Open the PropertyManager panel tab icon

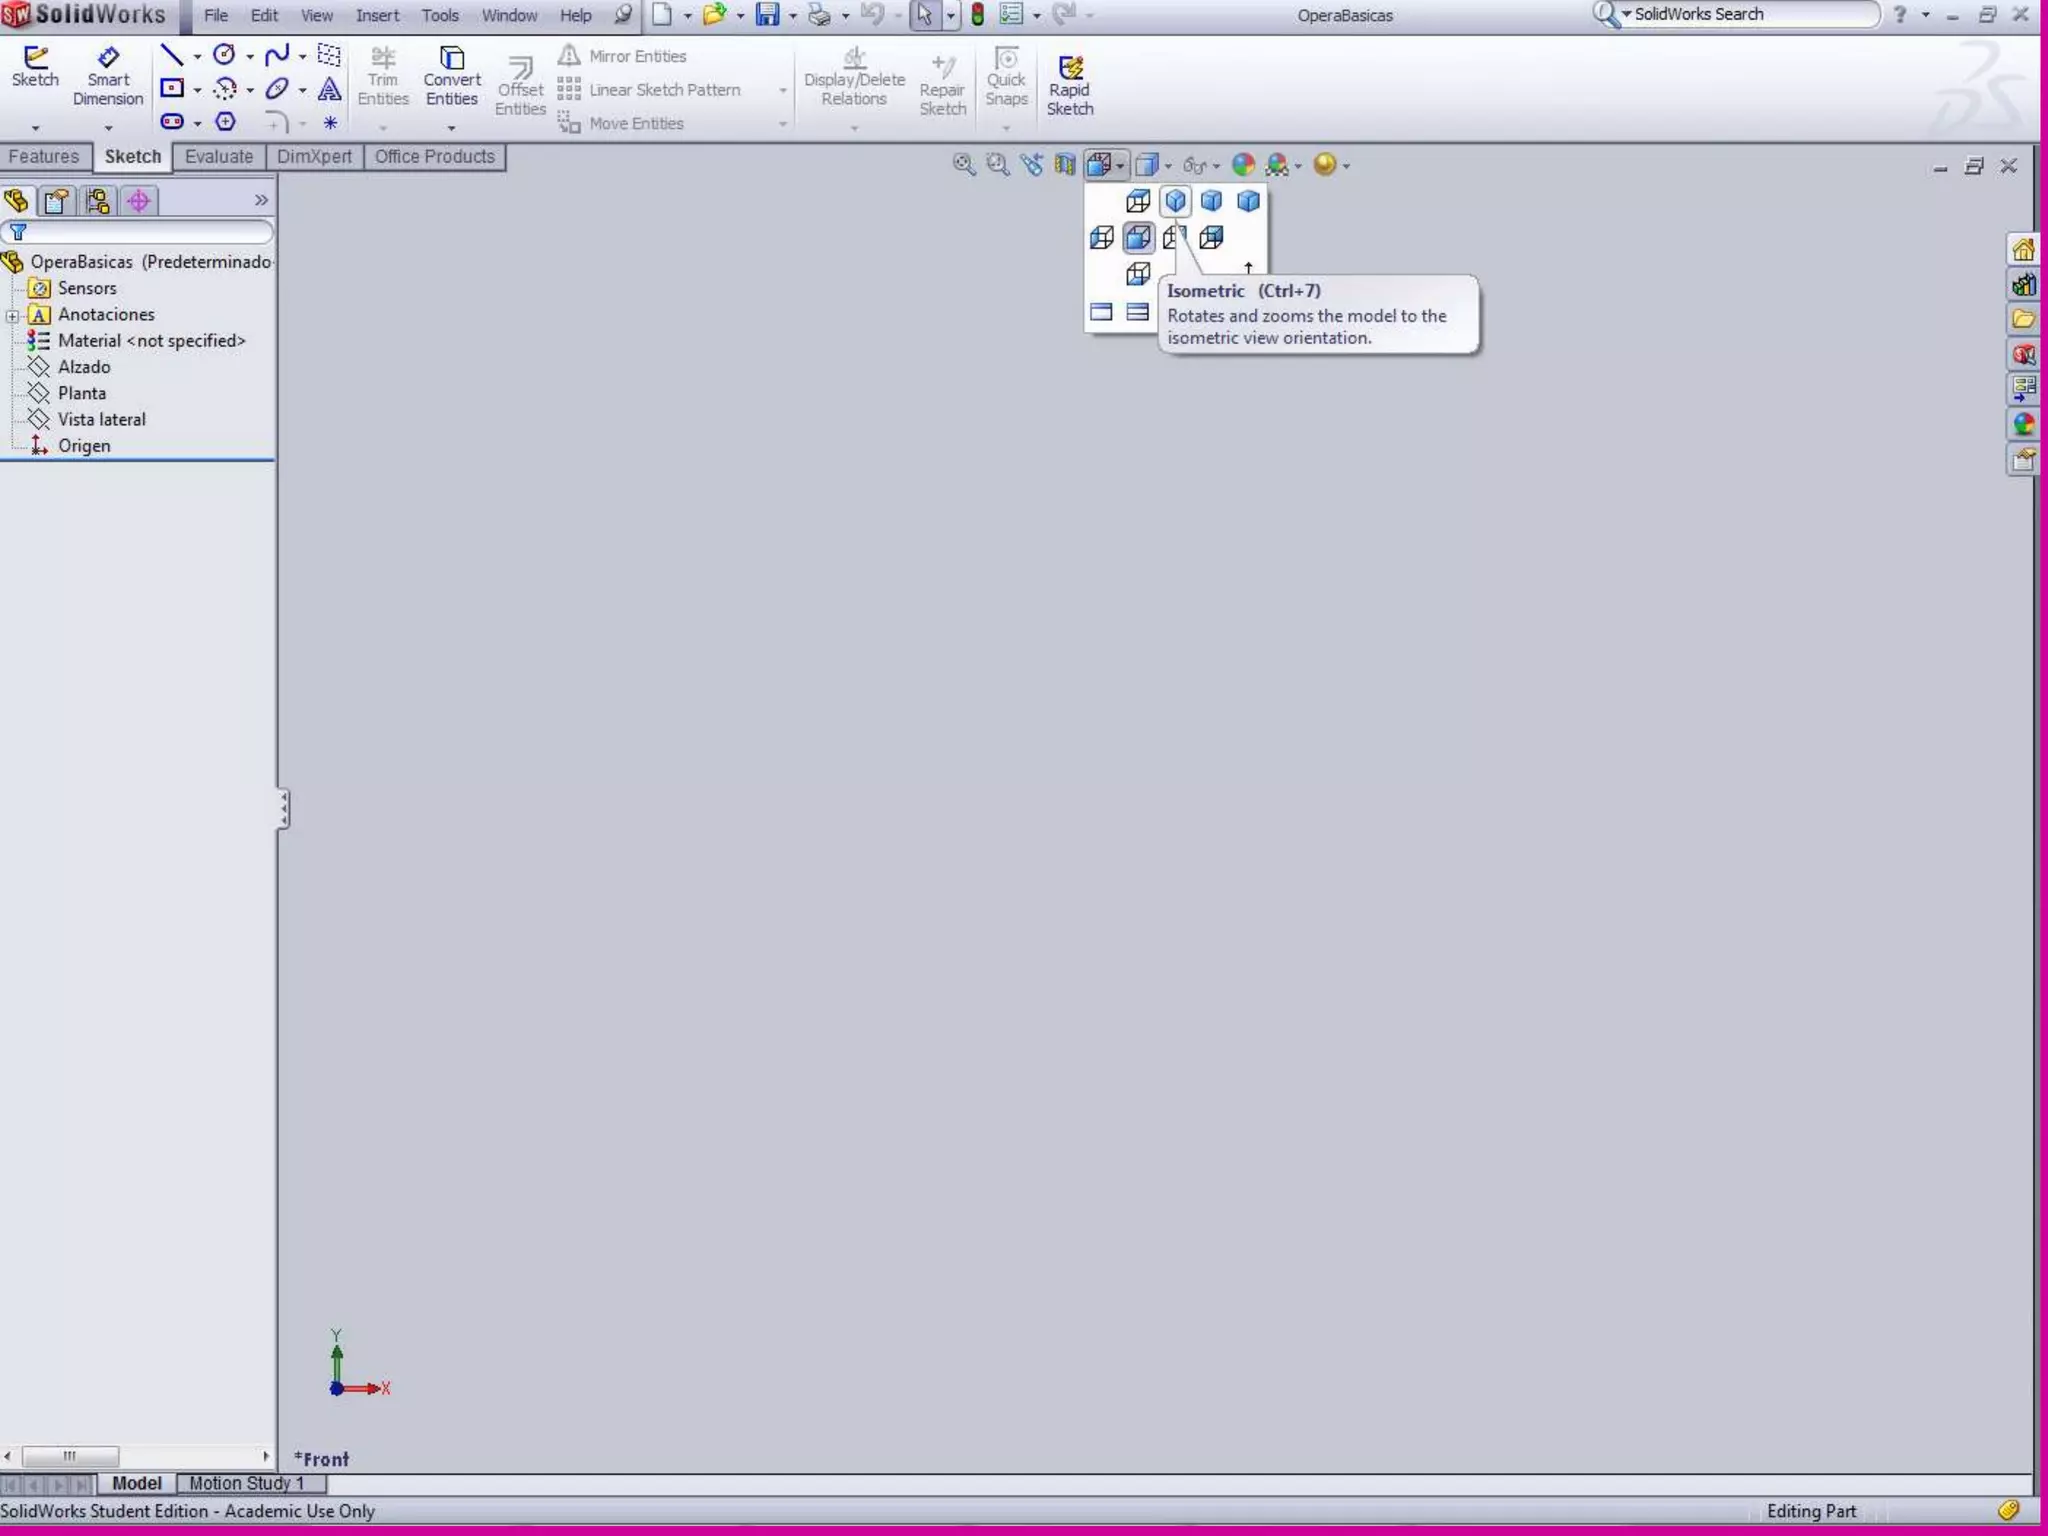[56, 201]
